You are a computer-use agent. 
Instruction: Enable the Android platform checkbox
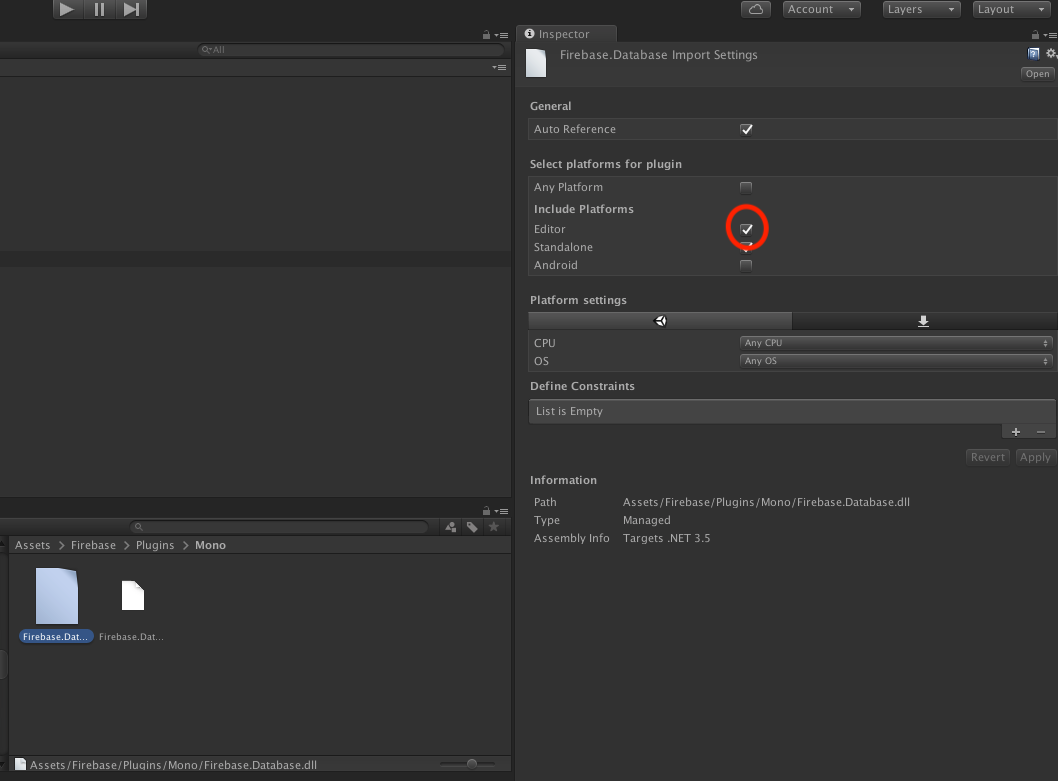(746, 265)
